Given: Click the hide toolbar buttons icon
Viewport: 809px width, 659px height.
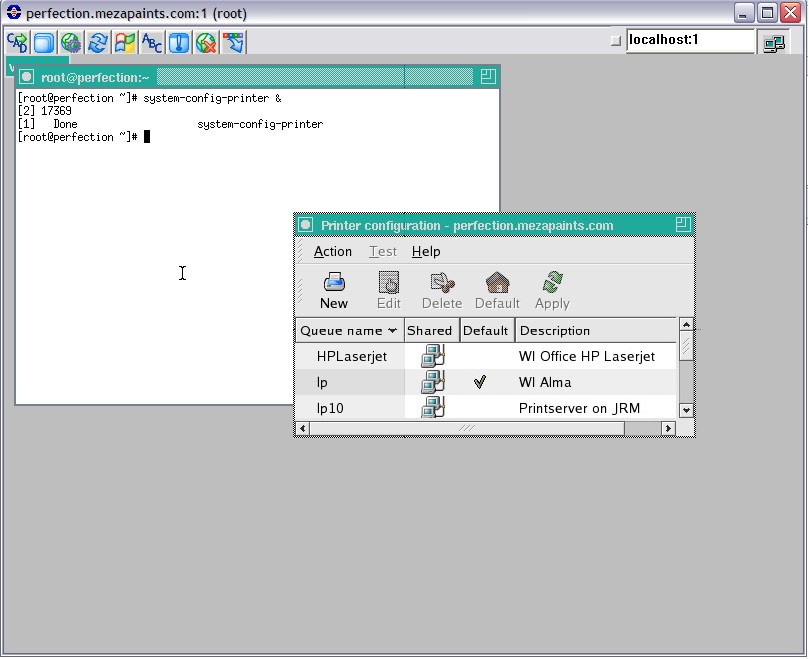Looking at the screenshot, I should [x=233, y=42].
